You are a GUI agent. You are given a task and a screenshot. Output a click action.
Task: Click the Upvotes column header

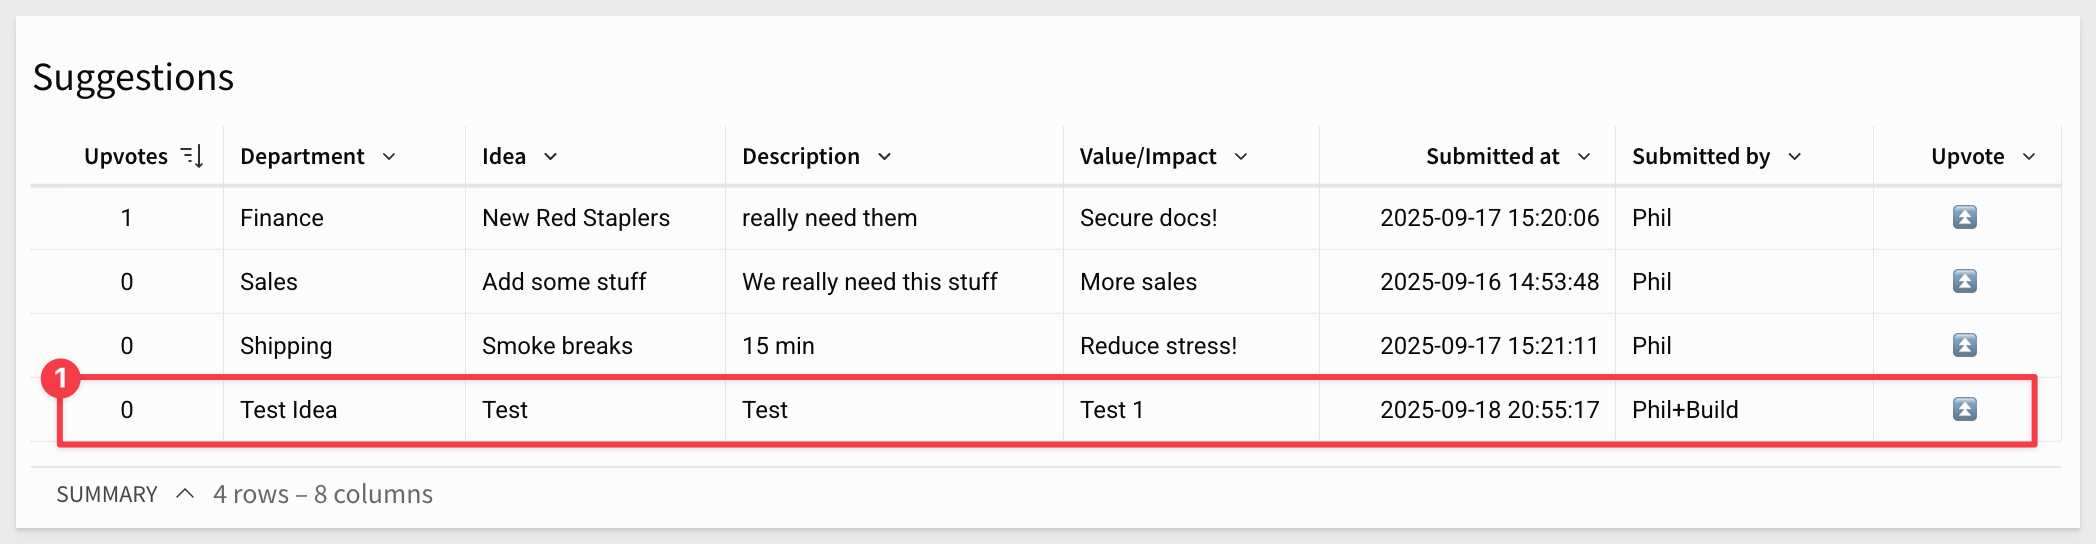(x=126, y=157)
